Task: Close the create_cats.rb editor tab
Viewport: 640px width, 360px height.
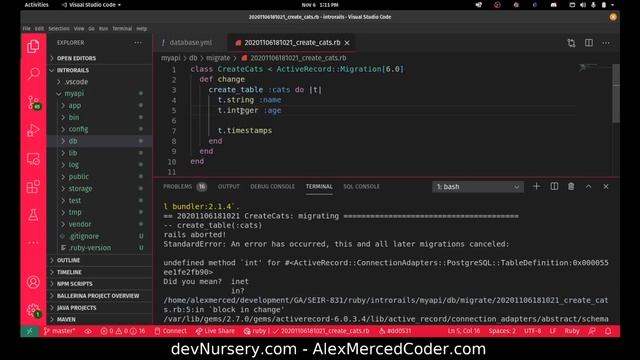Action: (x=347, y=43)
